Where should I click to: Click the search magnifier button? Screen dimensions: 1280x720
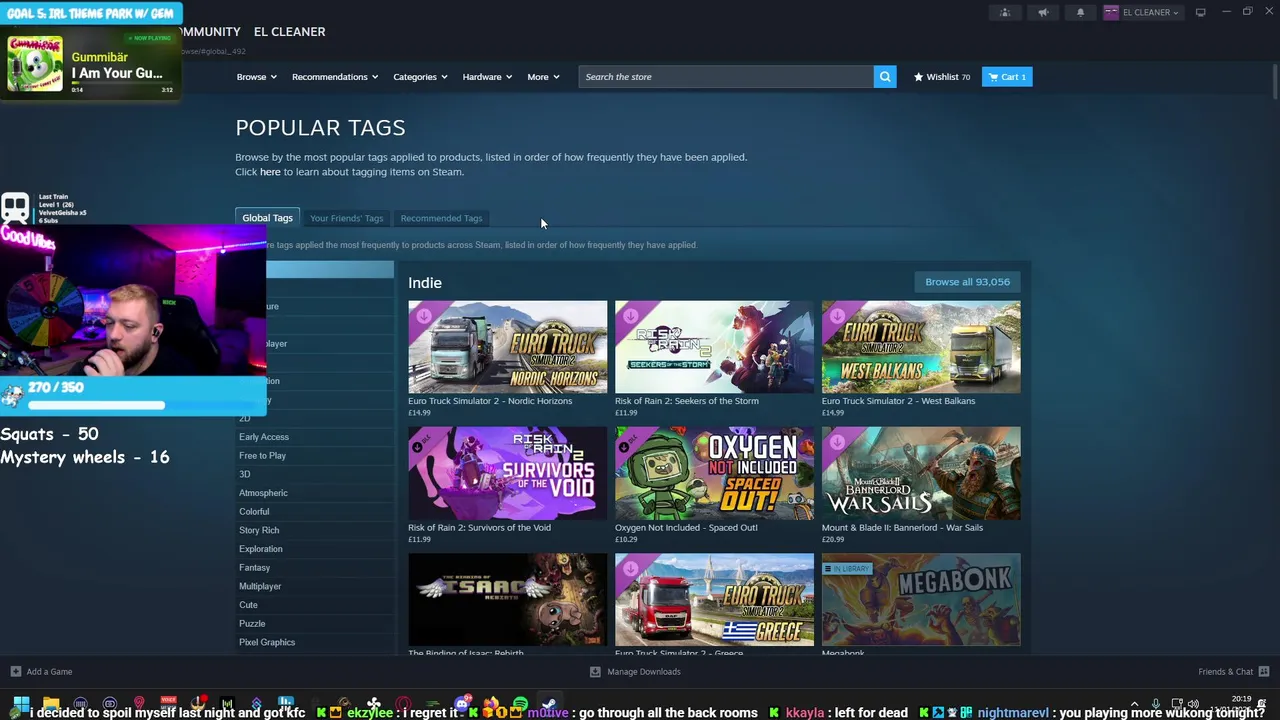pos(885,77)
